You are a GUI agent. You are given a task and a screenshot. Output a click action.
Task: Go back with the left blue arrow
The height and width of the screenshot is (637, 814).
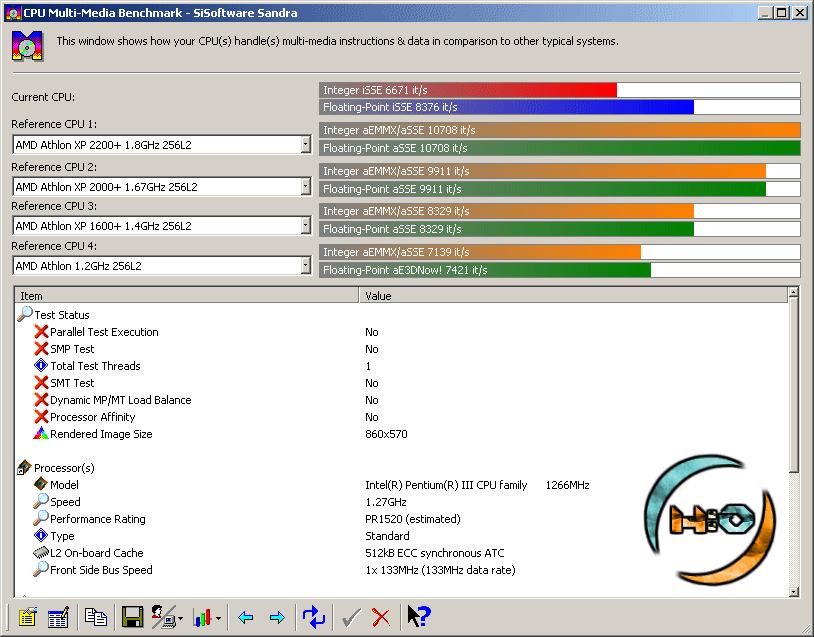(x=246, y=618)
